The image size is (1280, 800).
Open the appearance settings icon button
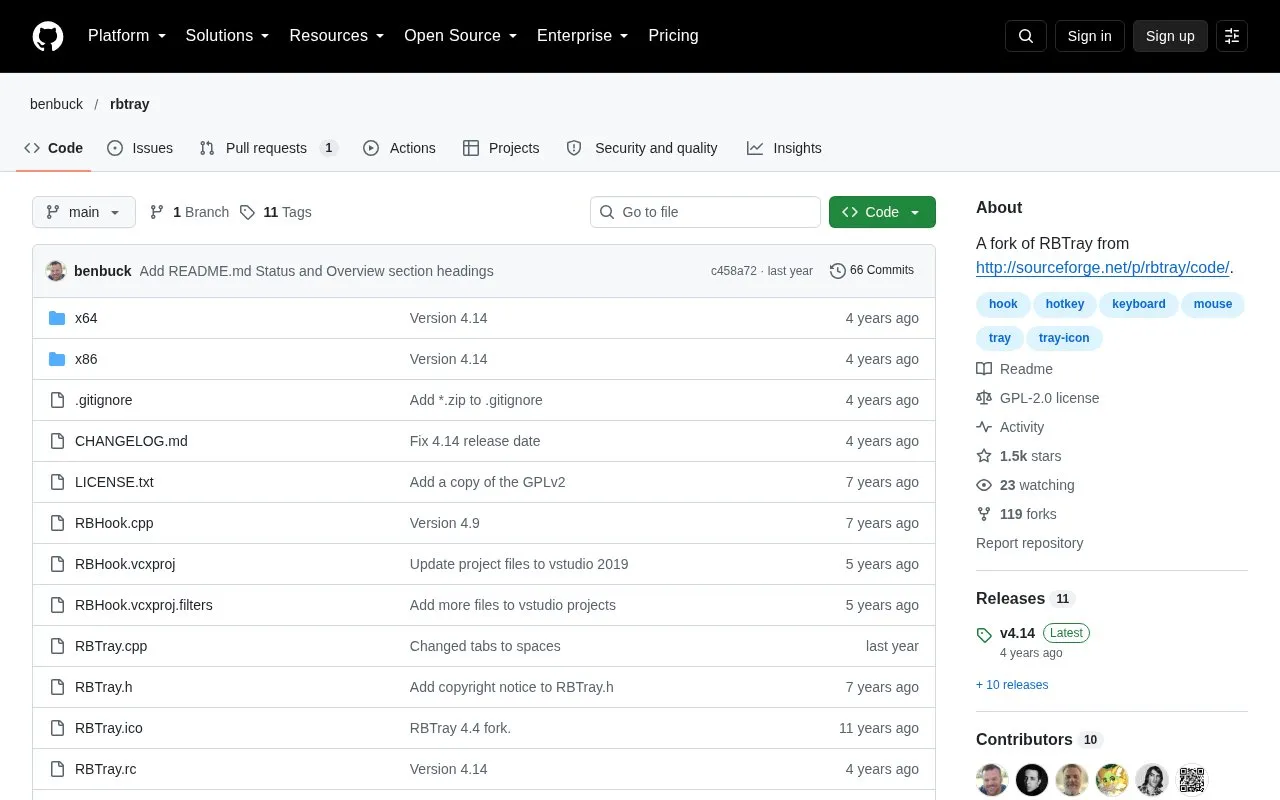[1232, 36]
